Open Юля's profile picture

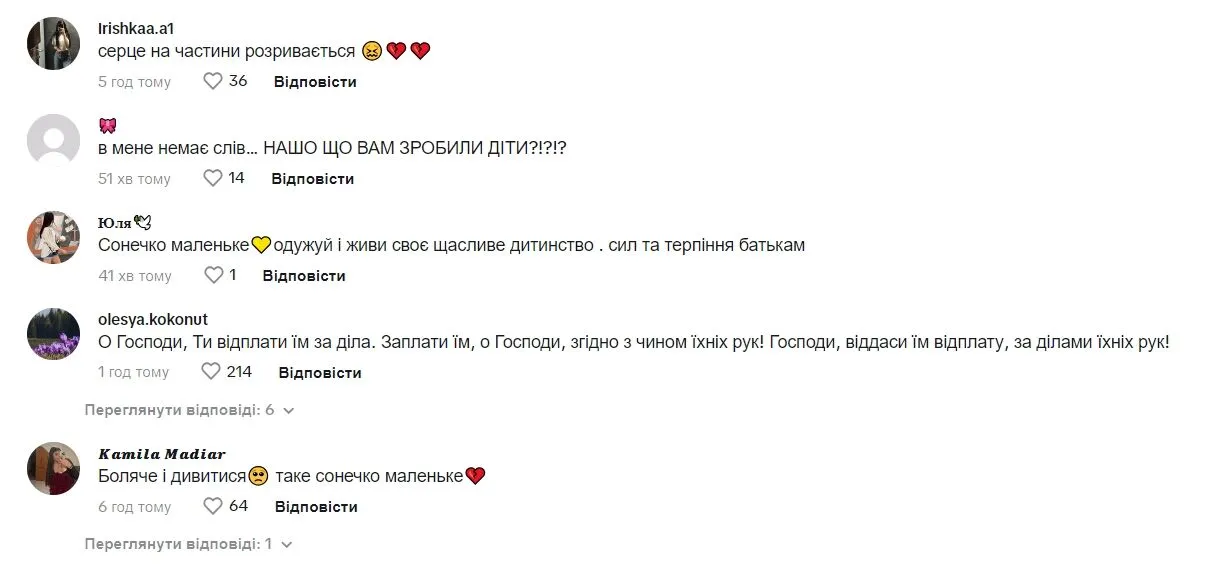tap(53, 238)
